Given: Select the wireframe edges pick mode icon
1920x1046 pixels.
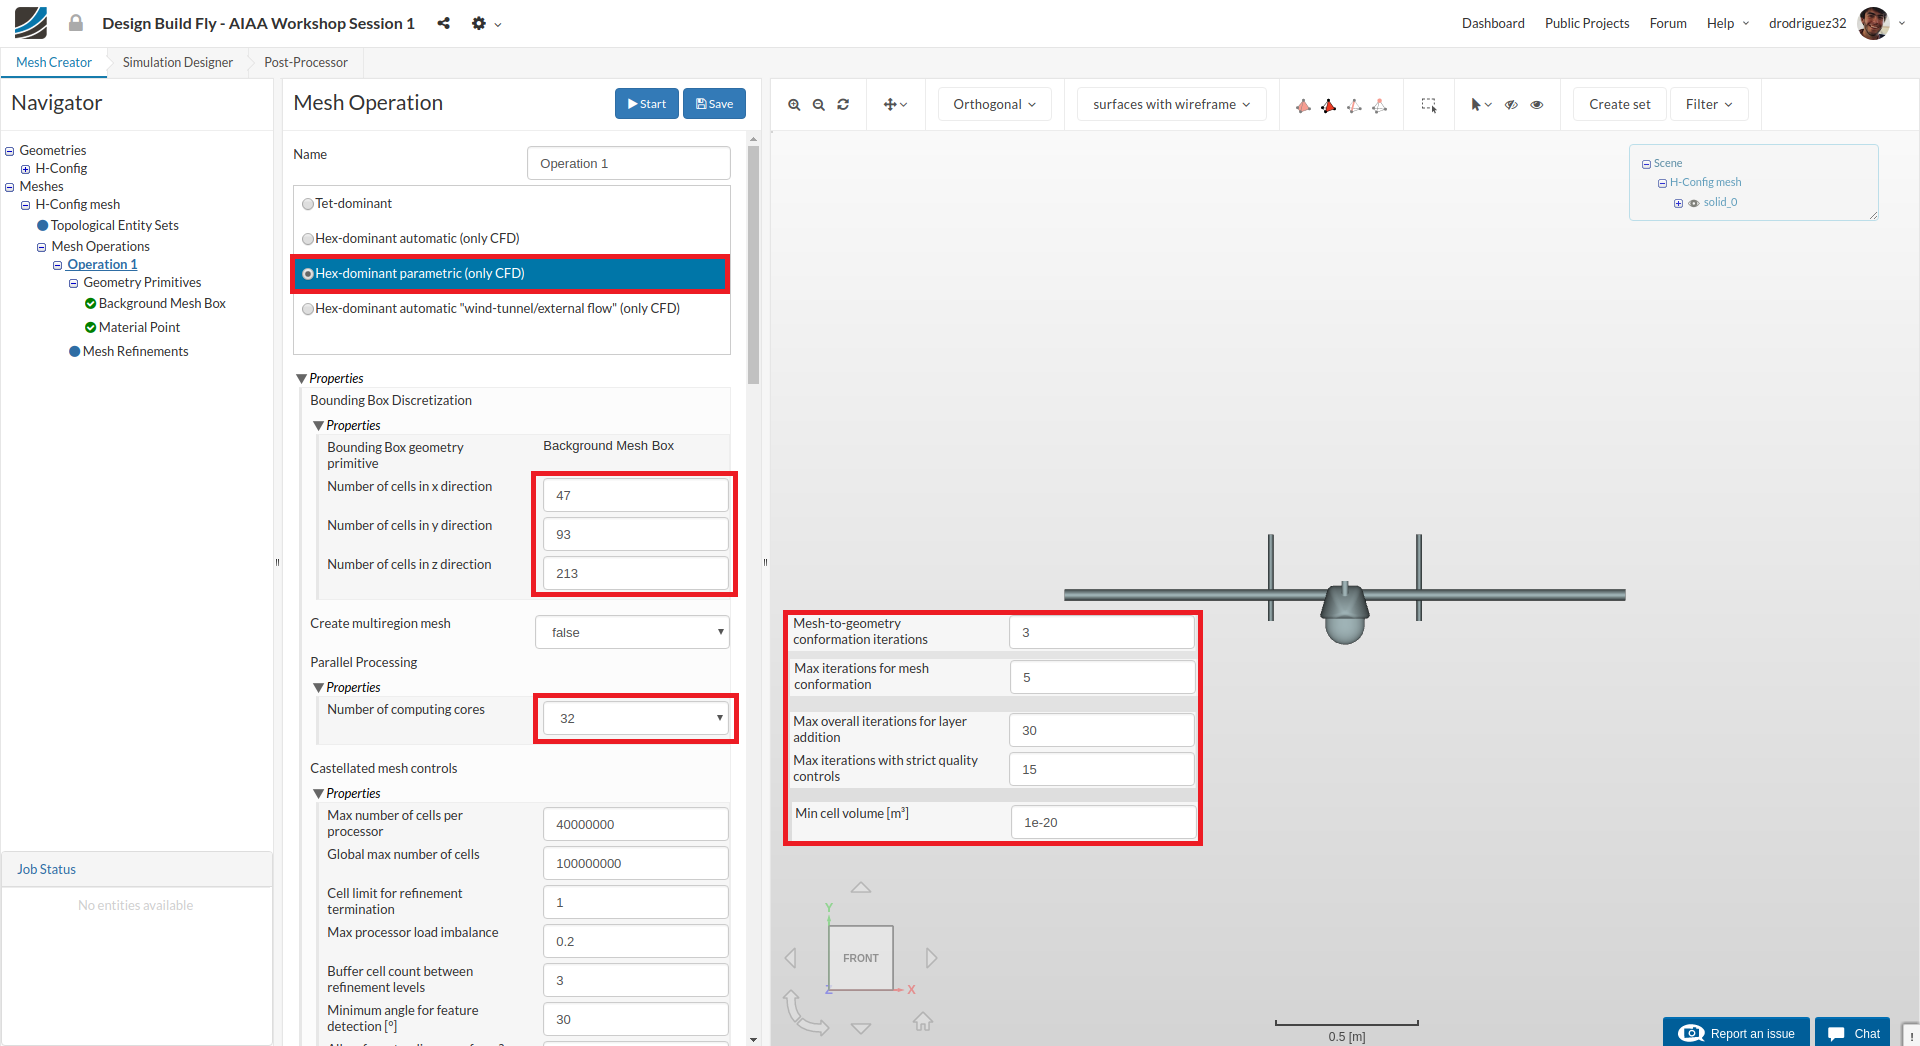Looking at the screenshot, I should coord(1354,105).
